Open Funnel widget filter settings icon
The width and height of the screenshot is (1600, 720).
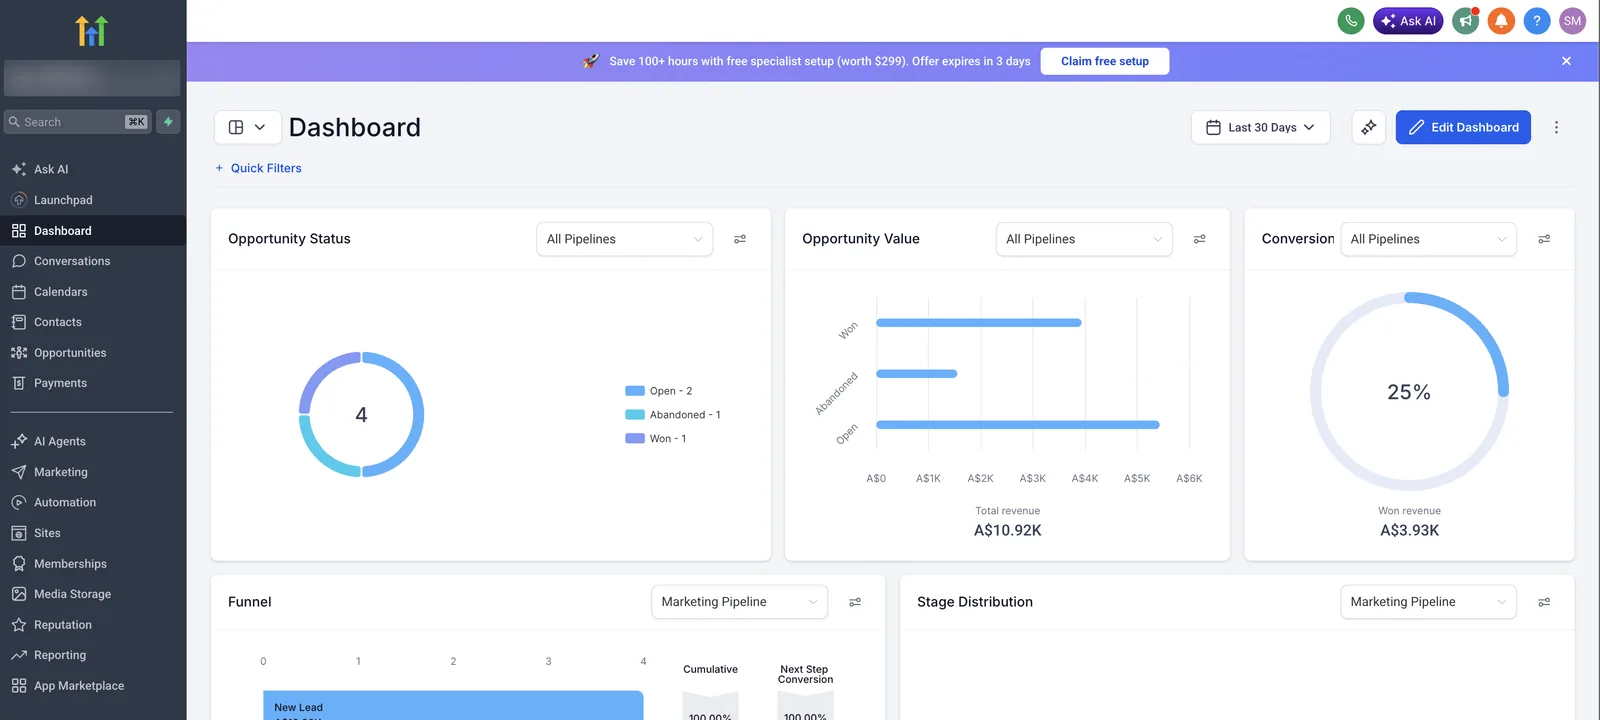click(855, 602)
